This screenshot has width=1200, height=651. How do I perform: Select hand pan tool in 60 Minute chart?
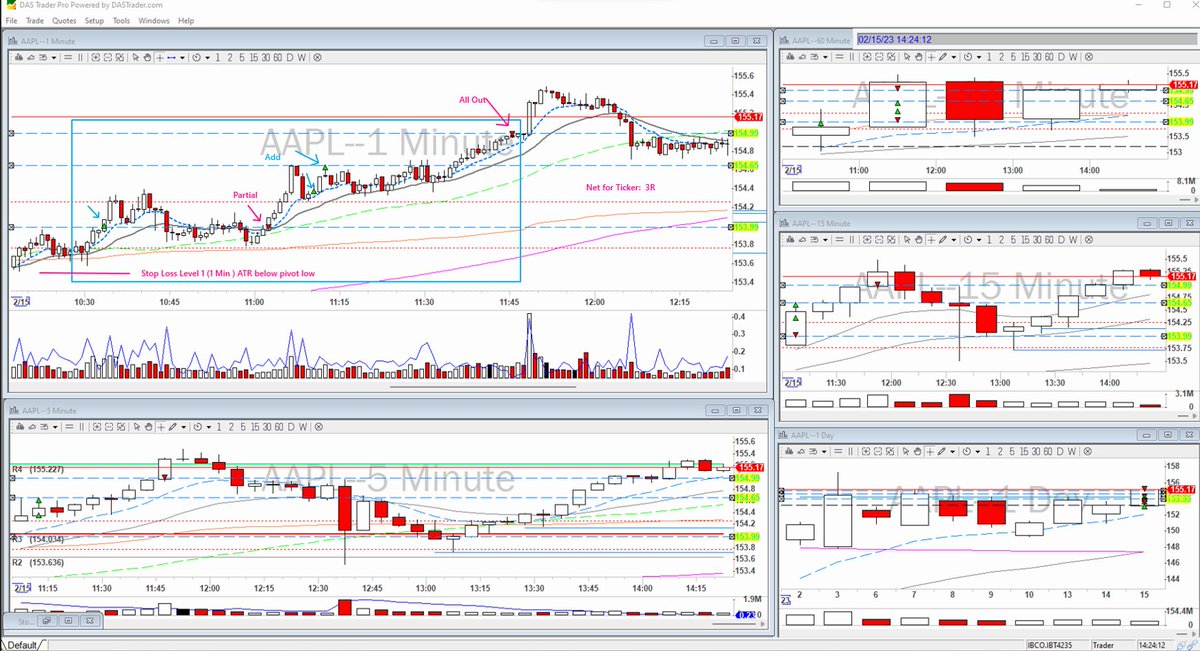tap(918, 58)
